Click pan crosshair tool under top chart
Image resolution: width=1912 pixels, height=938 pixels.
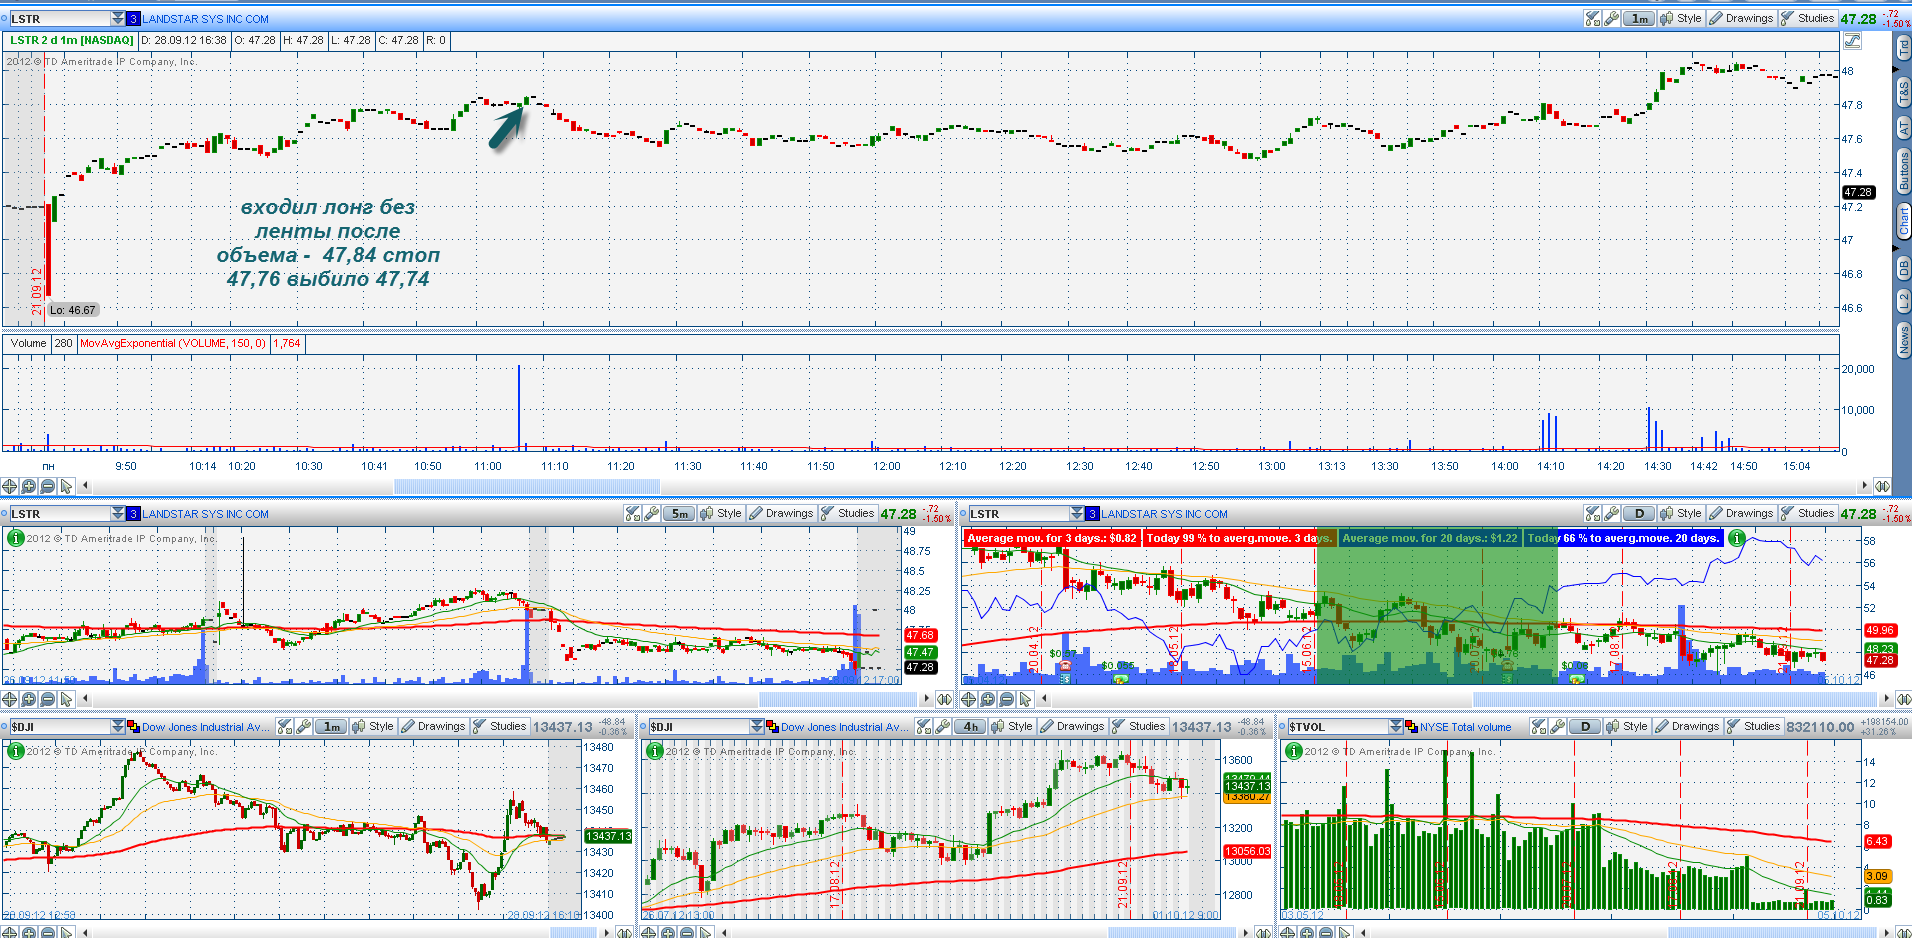tap(9, 486)
